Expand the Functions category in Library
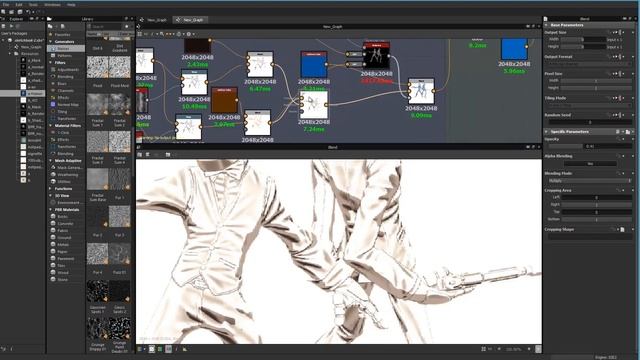Image resolution: width=640 pixels, height=360 pixels. tap(51, 189)
